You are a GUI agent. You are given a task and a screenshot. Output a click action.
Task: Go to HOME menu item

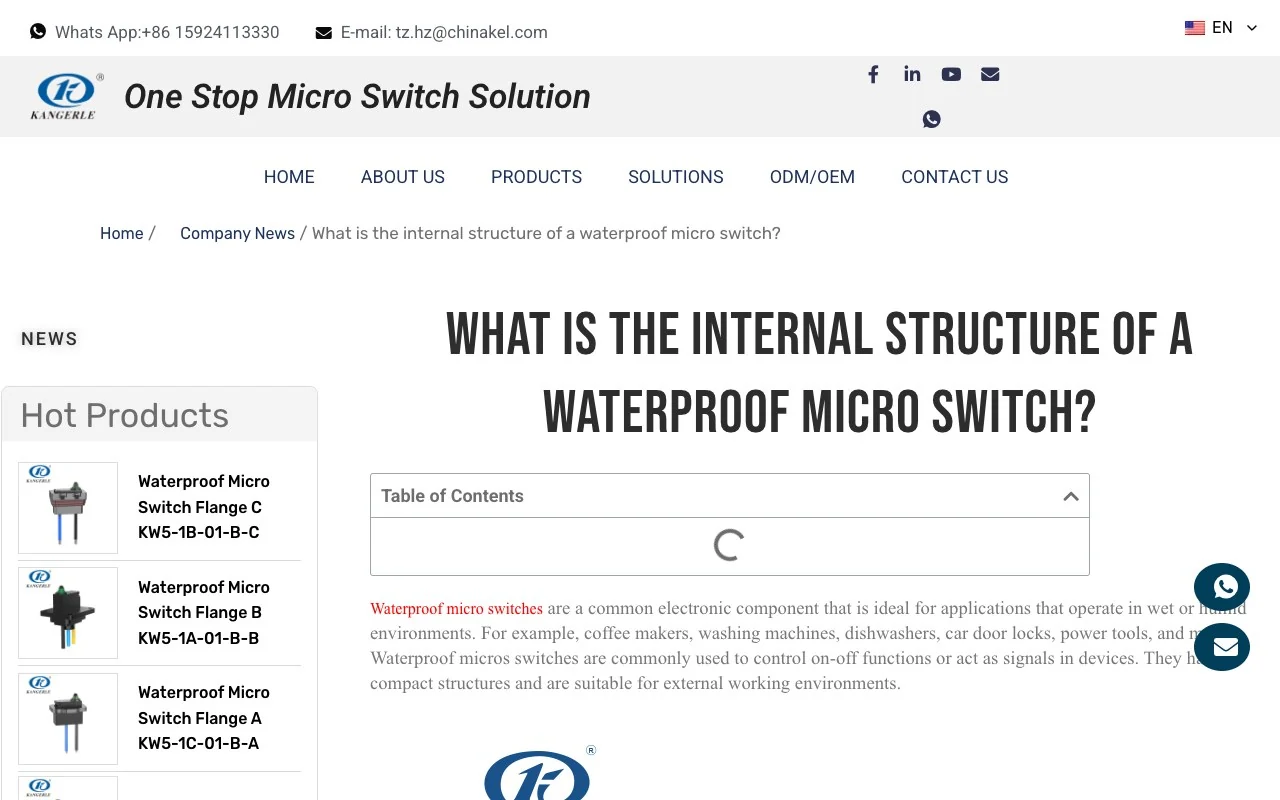coord(289,177)
